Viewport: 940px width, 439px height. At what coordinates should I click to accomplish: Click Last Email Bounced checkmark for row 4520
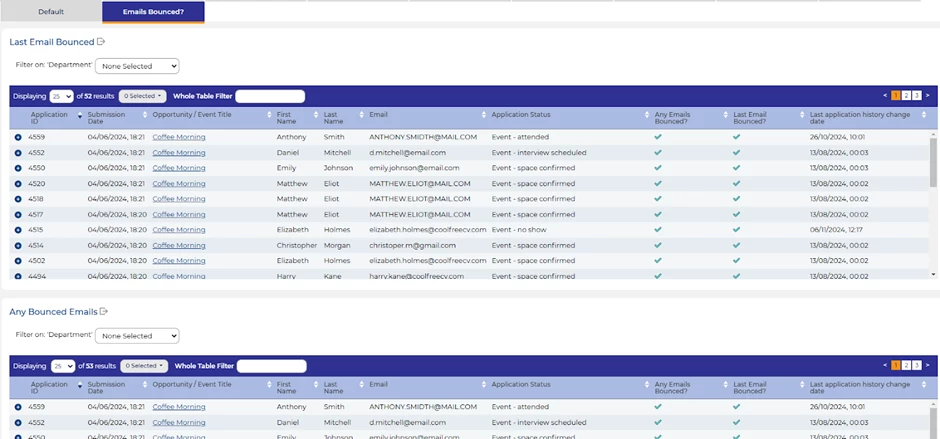736,184
